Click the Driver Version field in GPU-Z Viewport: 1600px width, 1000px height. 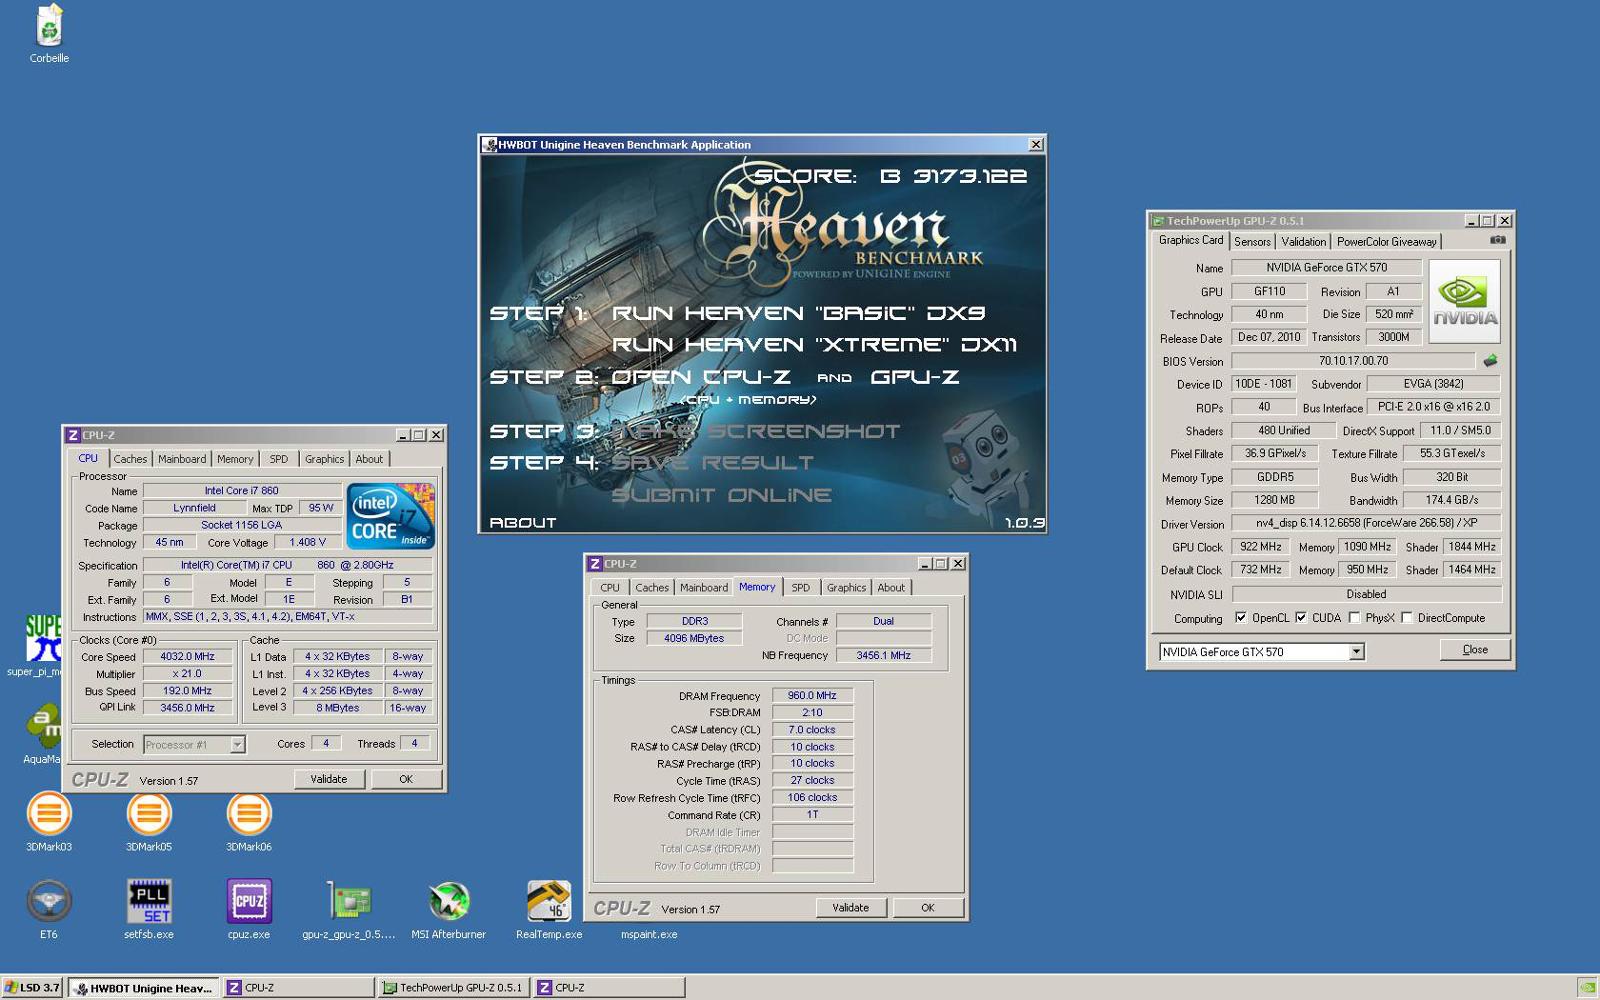pos(1366,523)
